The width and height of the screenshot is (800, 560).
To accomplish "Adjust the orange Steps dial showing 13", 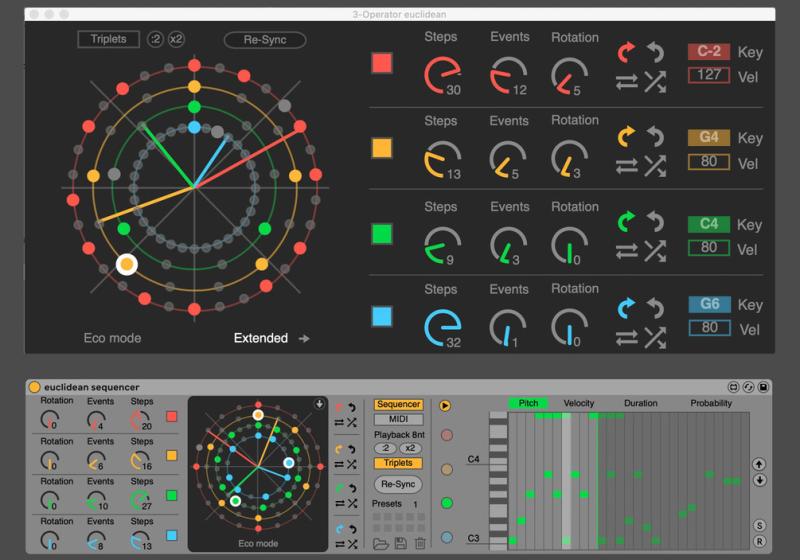I will (442, 160).
